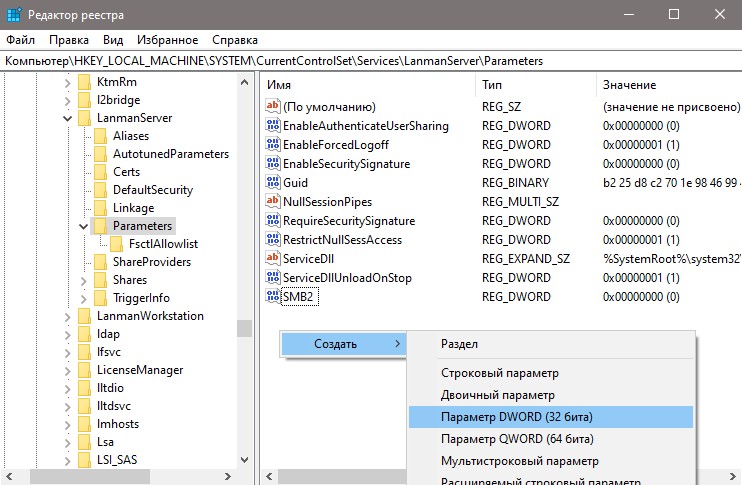This screenshot has height=485, width=742.
Task: Click the Certs folder icon
Action: (x=101, y=172)
